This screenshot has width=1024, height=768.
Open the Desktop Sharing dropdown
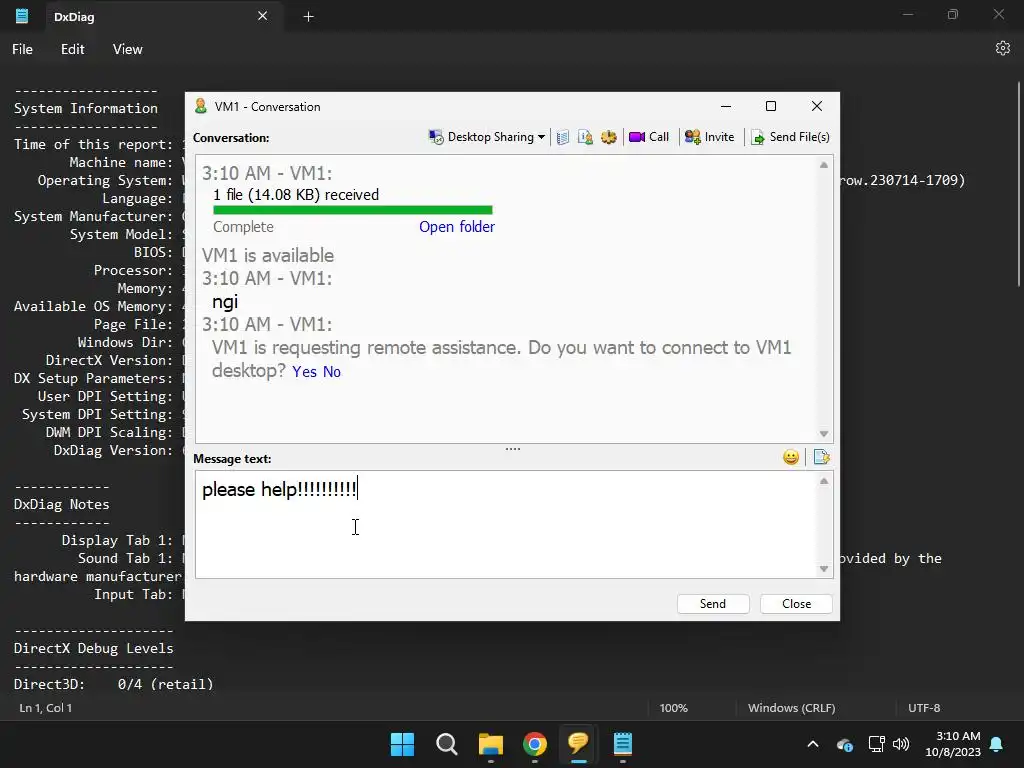[487, 137]
